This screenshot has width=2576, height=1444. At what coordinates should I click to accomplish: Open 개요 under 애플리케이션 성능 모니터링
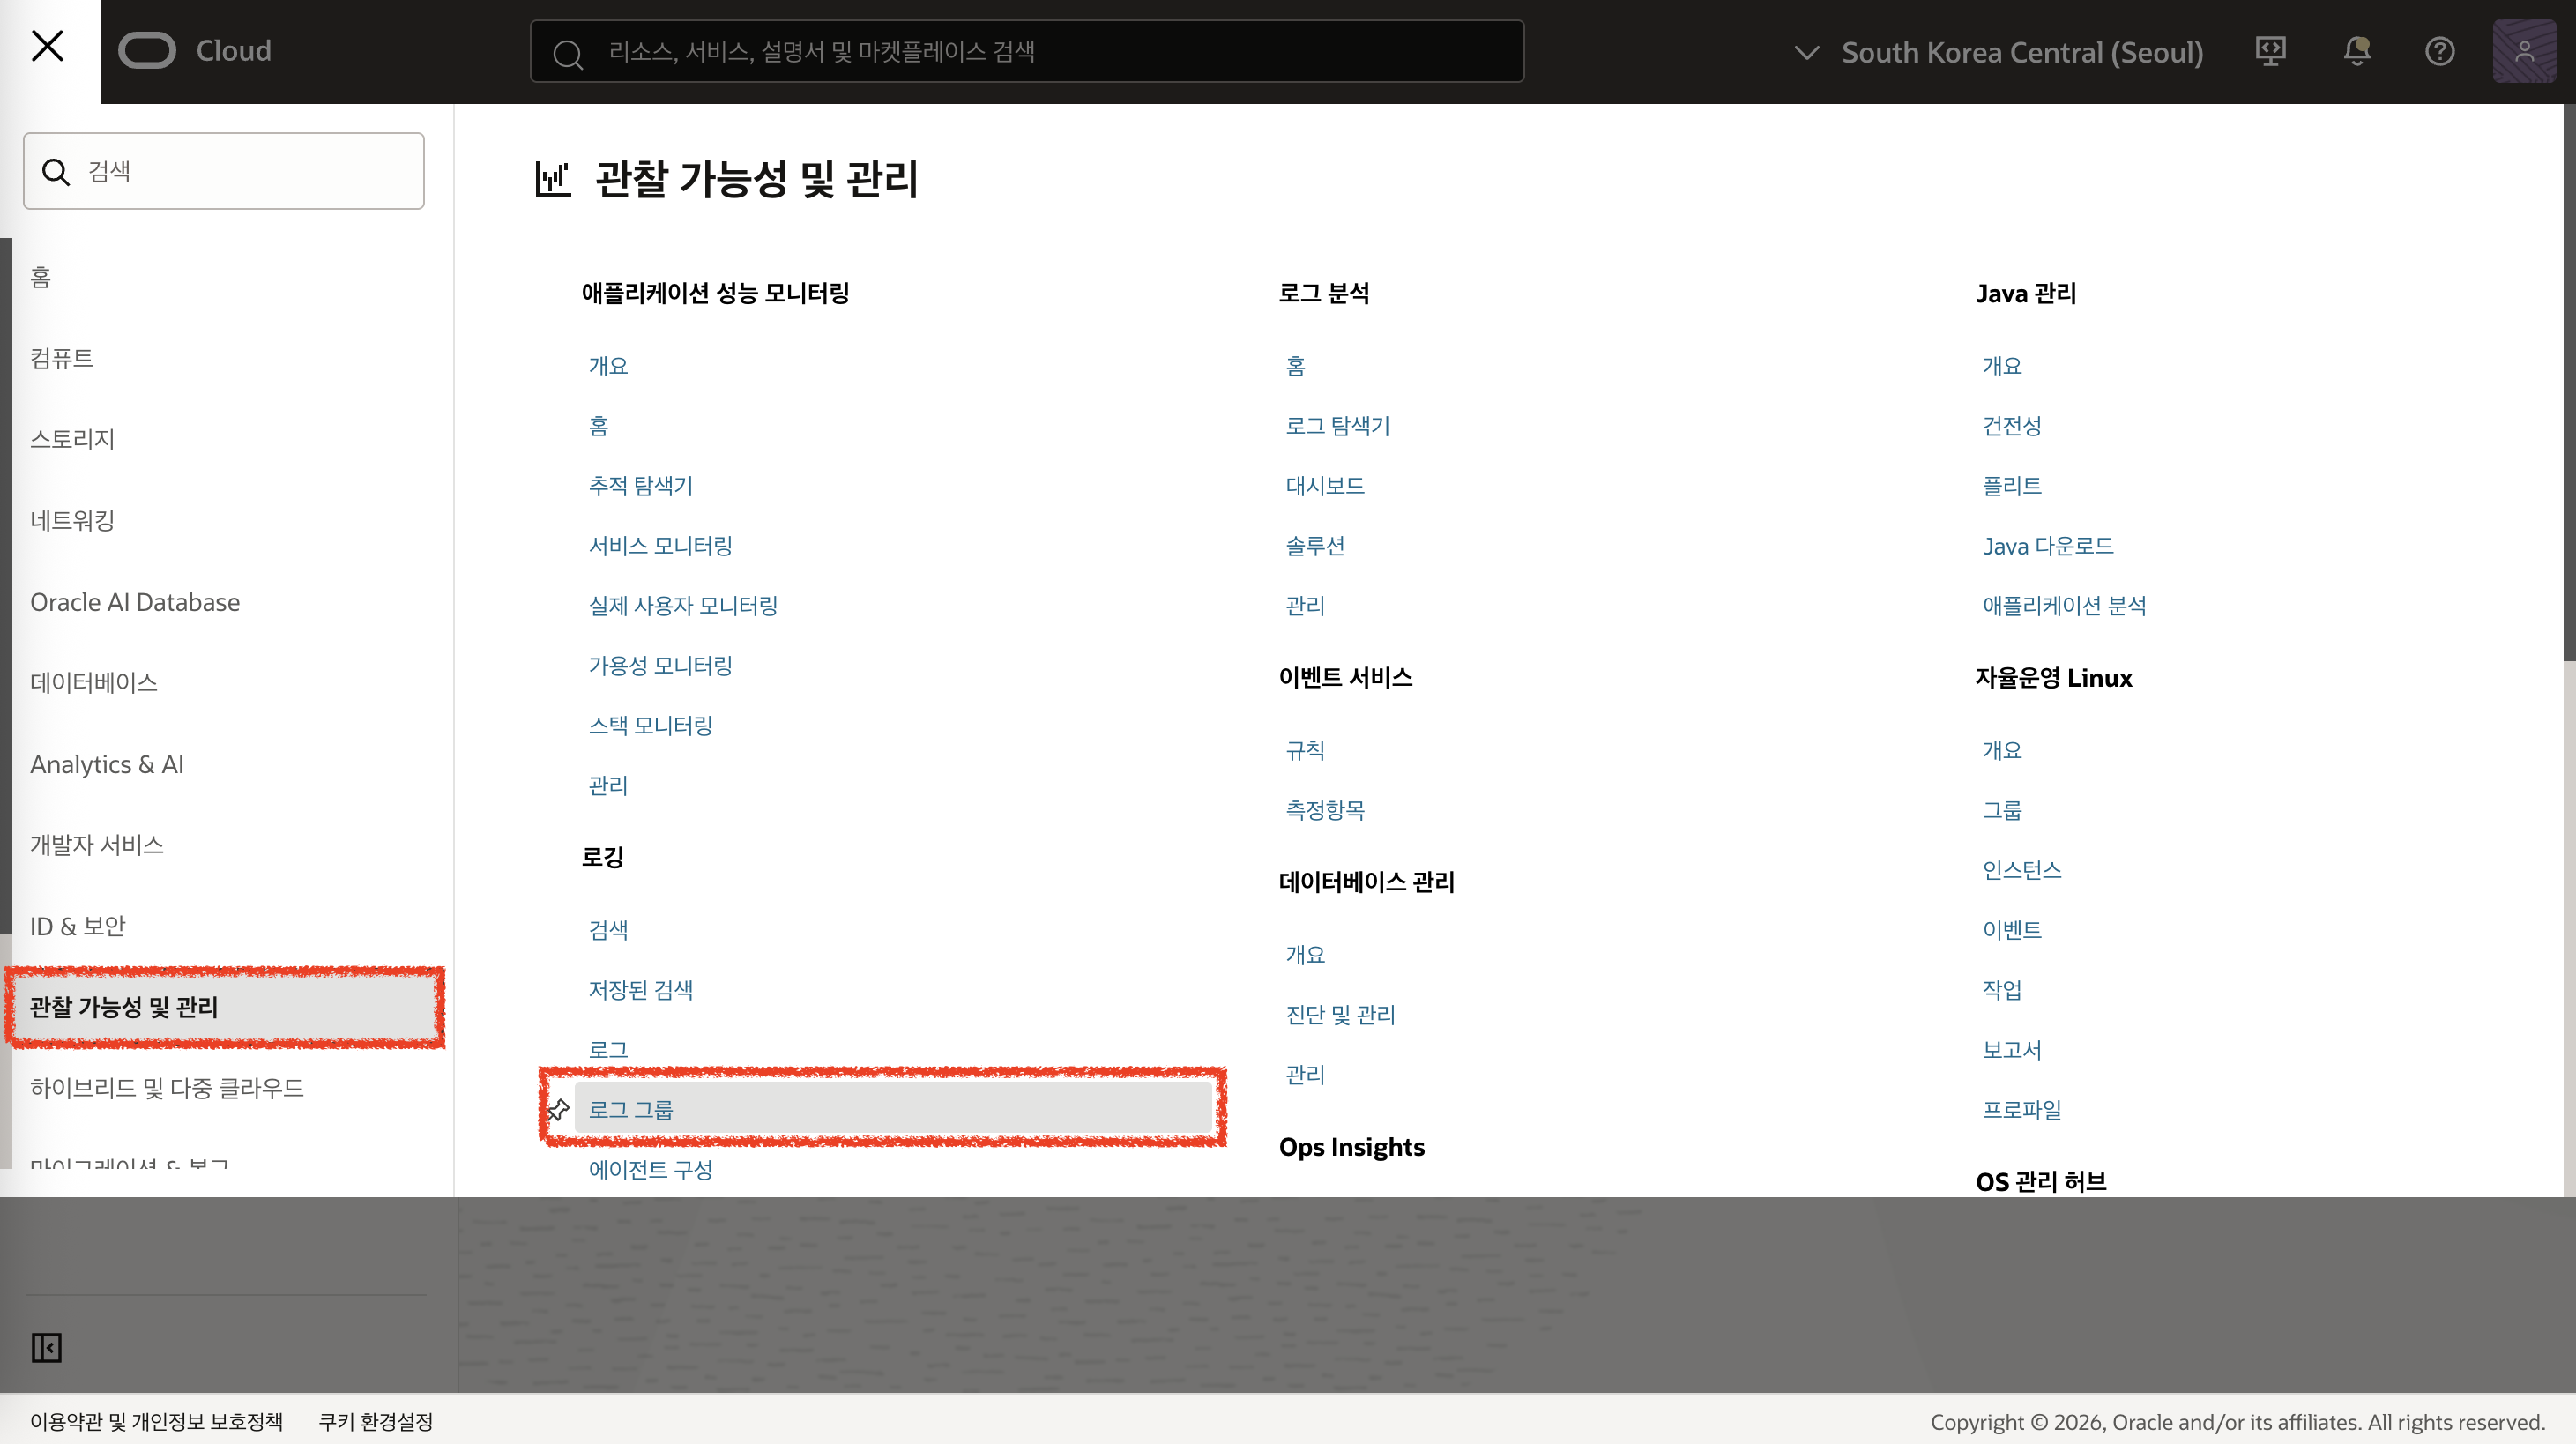[x=608, y=366]
